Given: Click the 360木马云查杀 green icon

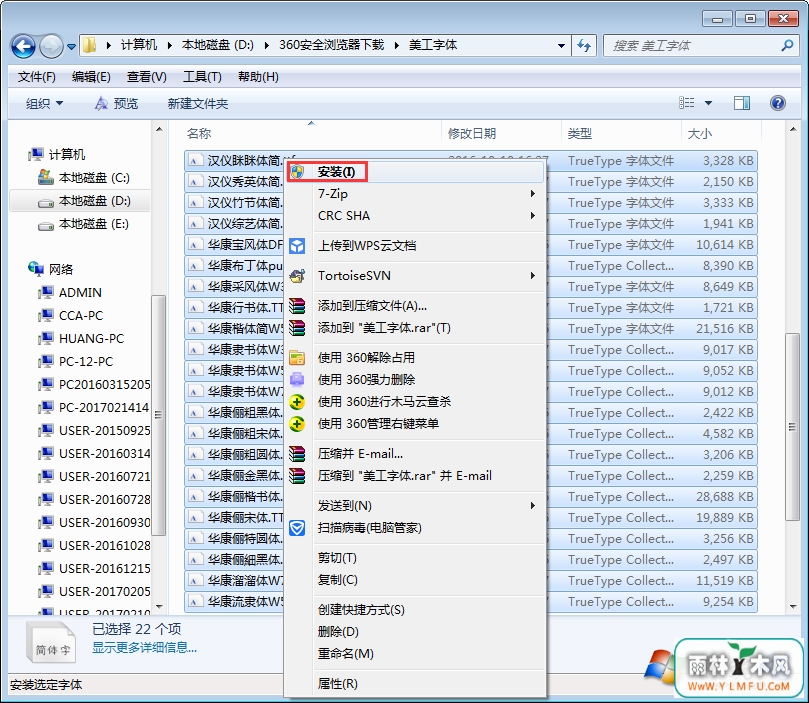Looking at the screenshot, I should click(x=297, y=402).
